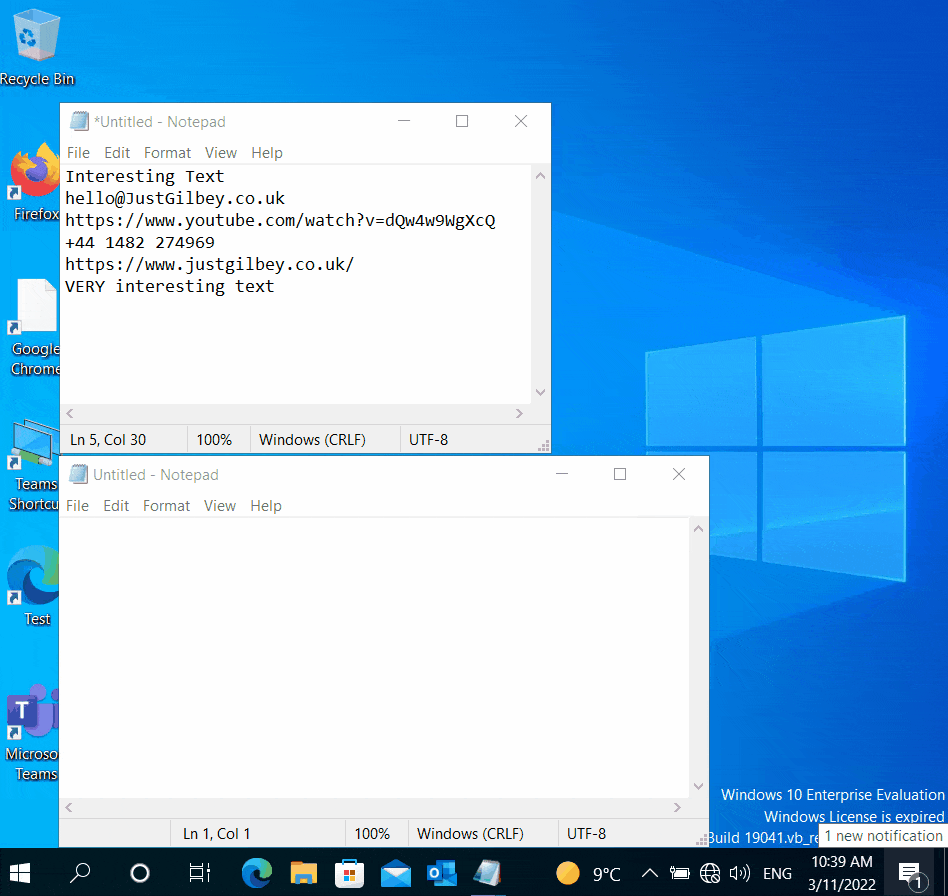
Task: Click the 'Interesting Text' first line
Action: pos(144,177)
